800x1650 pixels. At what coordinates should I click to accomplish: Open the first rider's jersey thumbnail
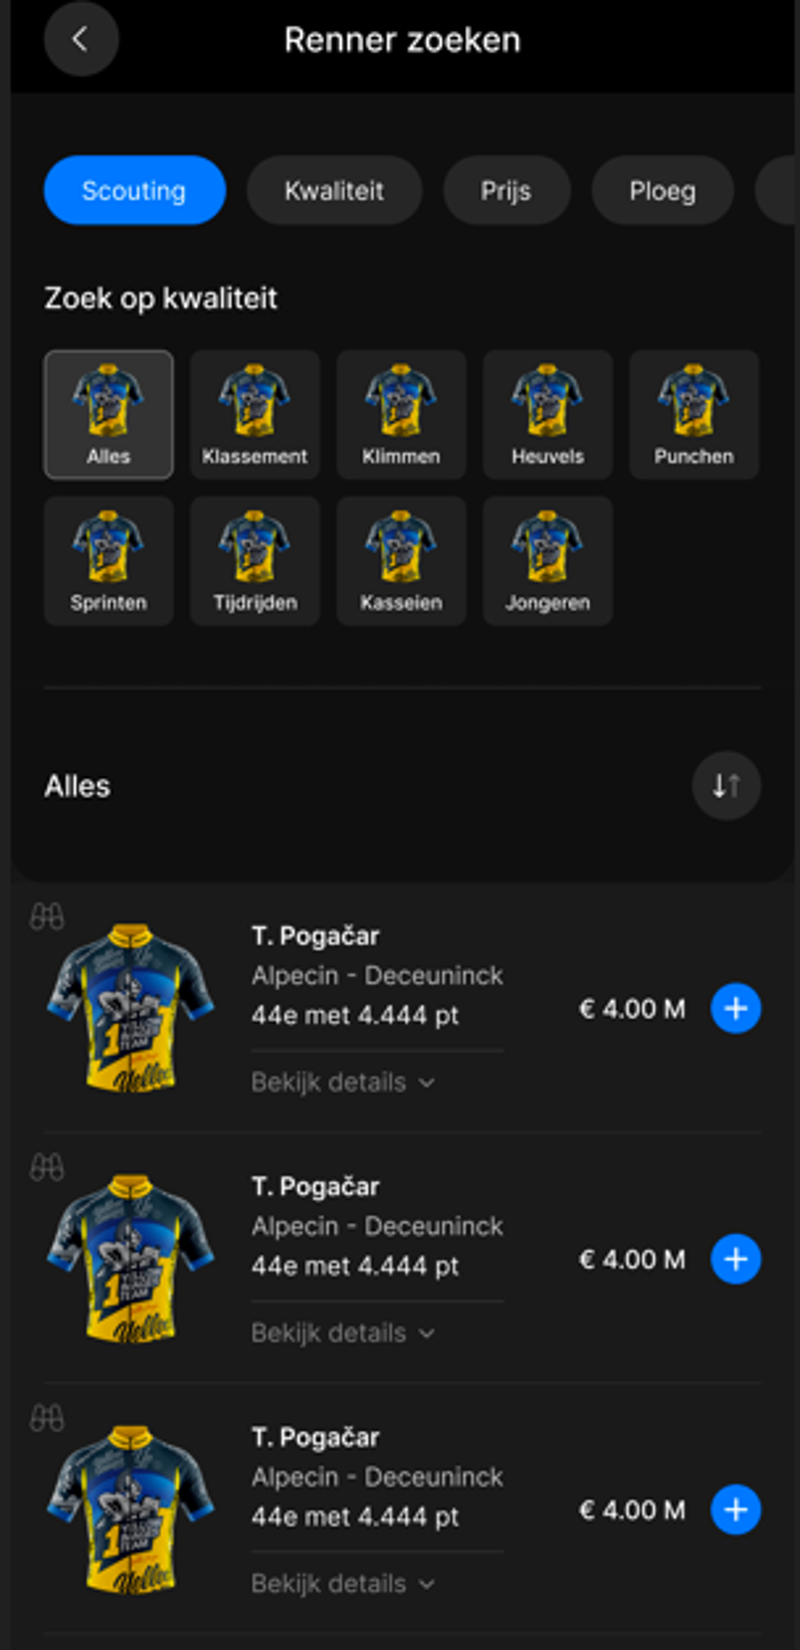pyautogui.click(x=130, y=1007)
